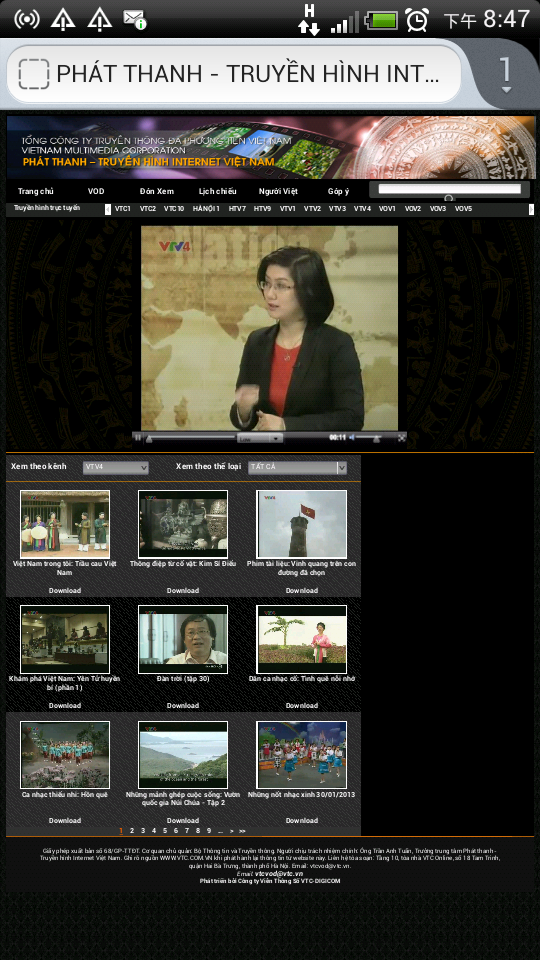Go to next page with single arrow

click(231, 831)
